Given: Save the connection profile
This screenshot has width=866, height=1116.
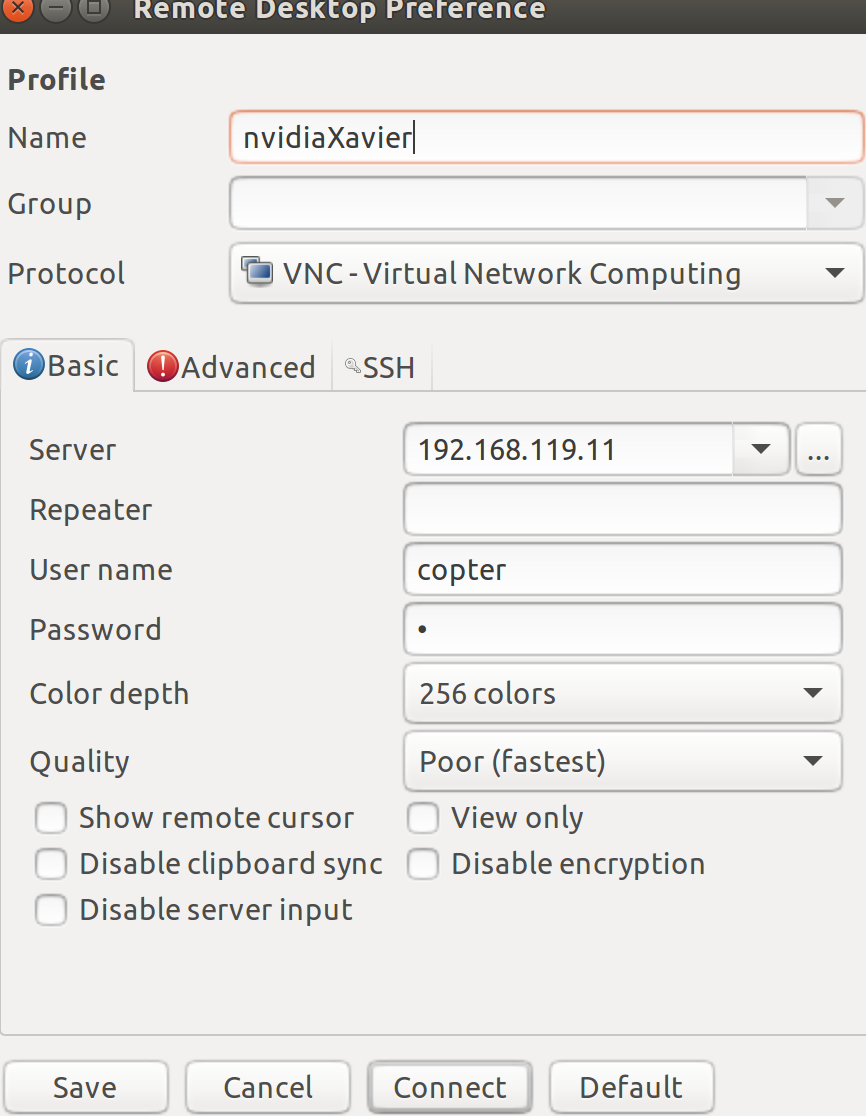Looking at the screenshot, I should 86,1087.
